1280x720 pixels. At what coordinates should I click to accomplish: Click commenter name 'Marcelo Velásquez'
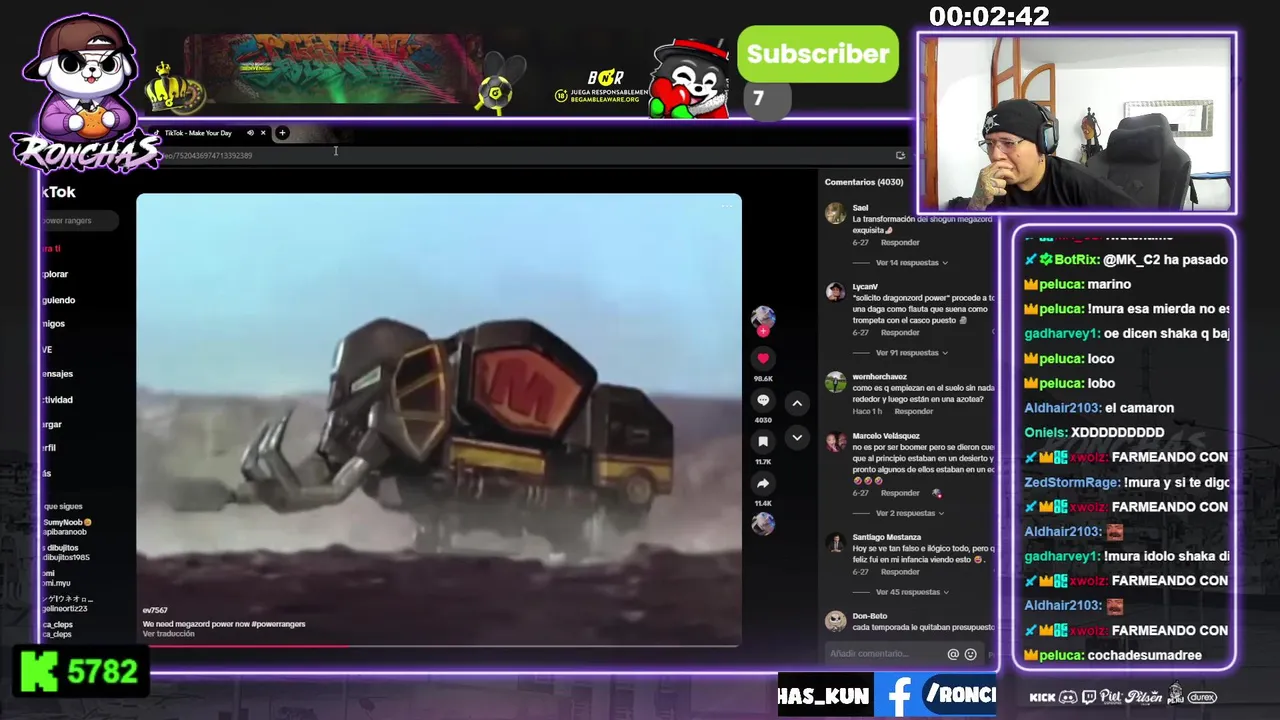pos(886,436)
